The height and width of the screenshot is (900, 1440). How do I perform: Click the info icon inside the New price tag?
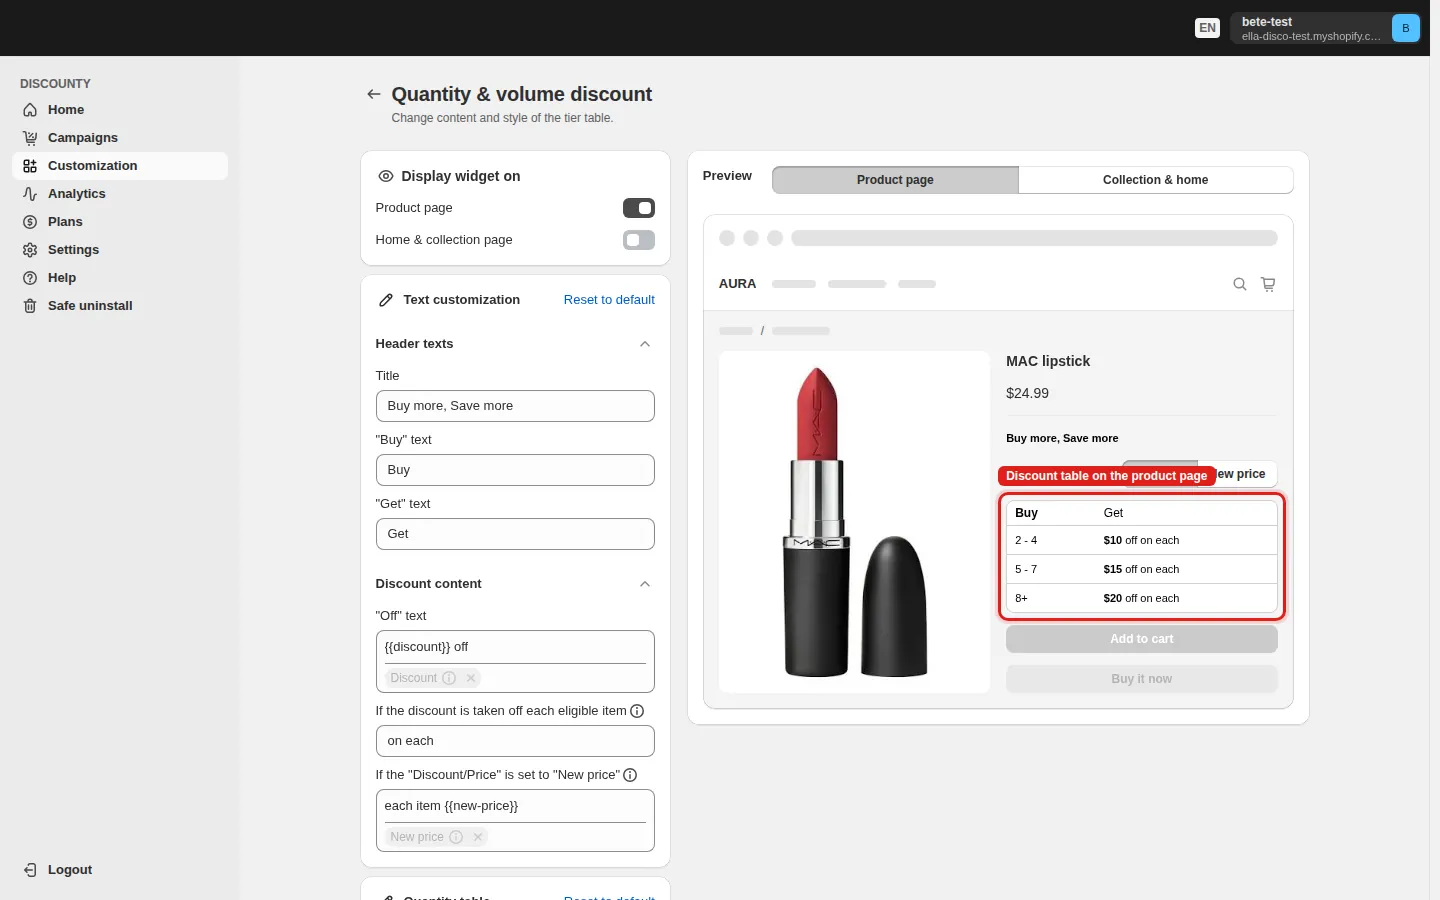pos(456,837)
